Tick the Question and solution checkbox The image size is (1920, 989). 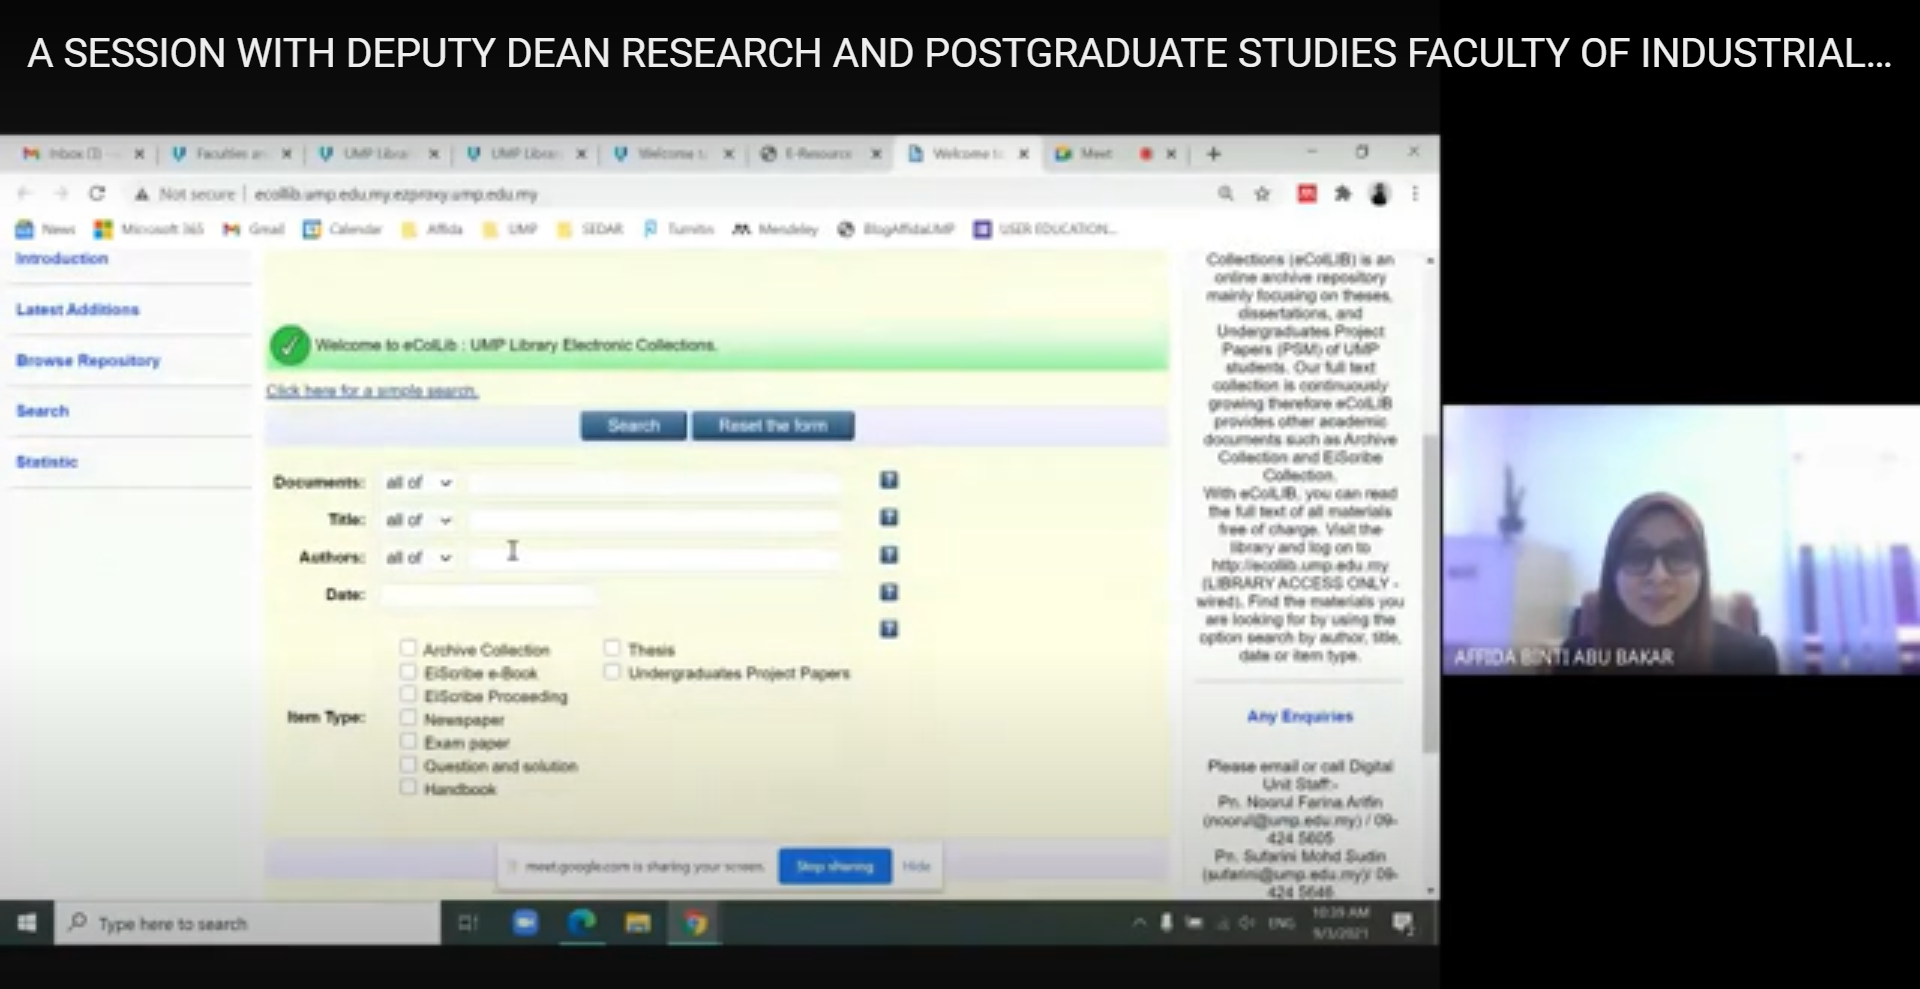click(x=408, y=764)
